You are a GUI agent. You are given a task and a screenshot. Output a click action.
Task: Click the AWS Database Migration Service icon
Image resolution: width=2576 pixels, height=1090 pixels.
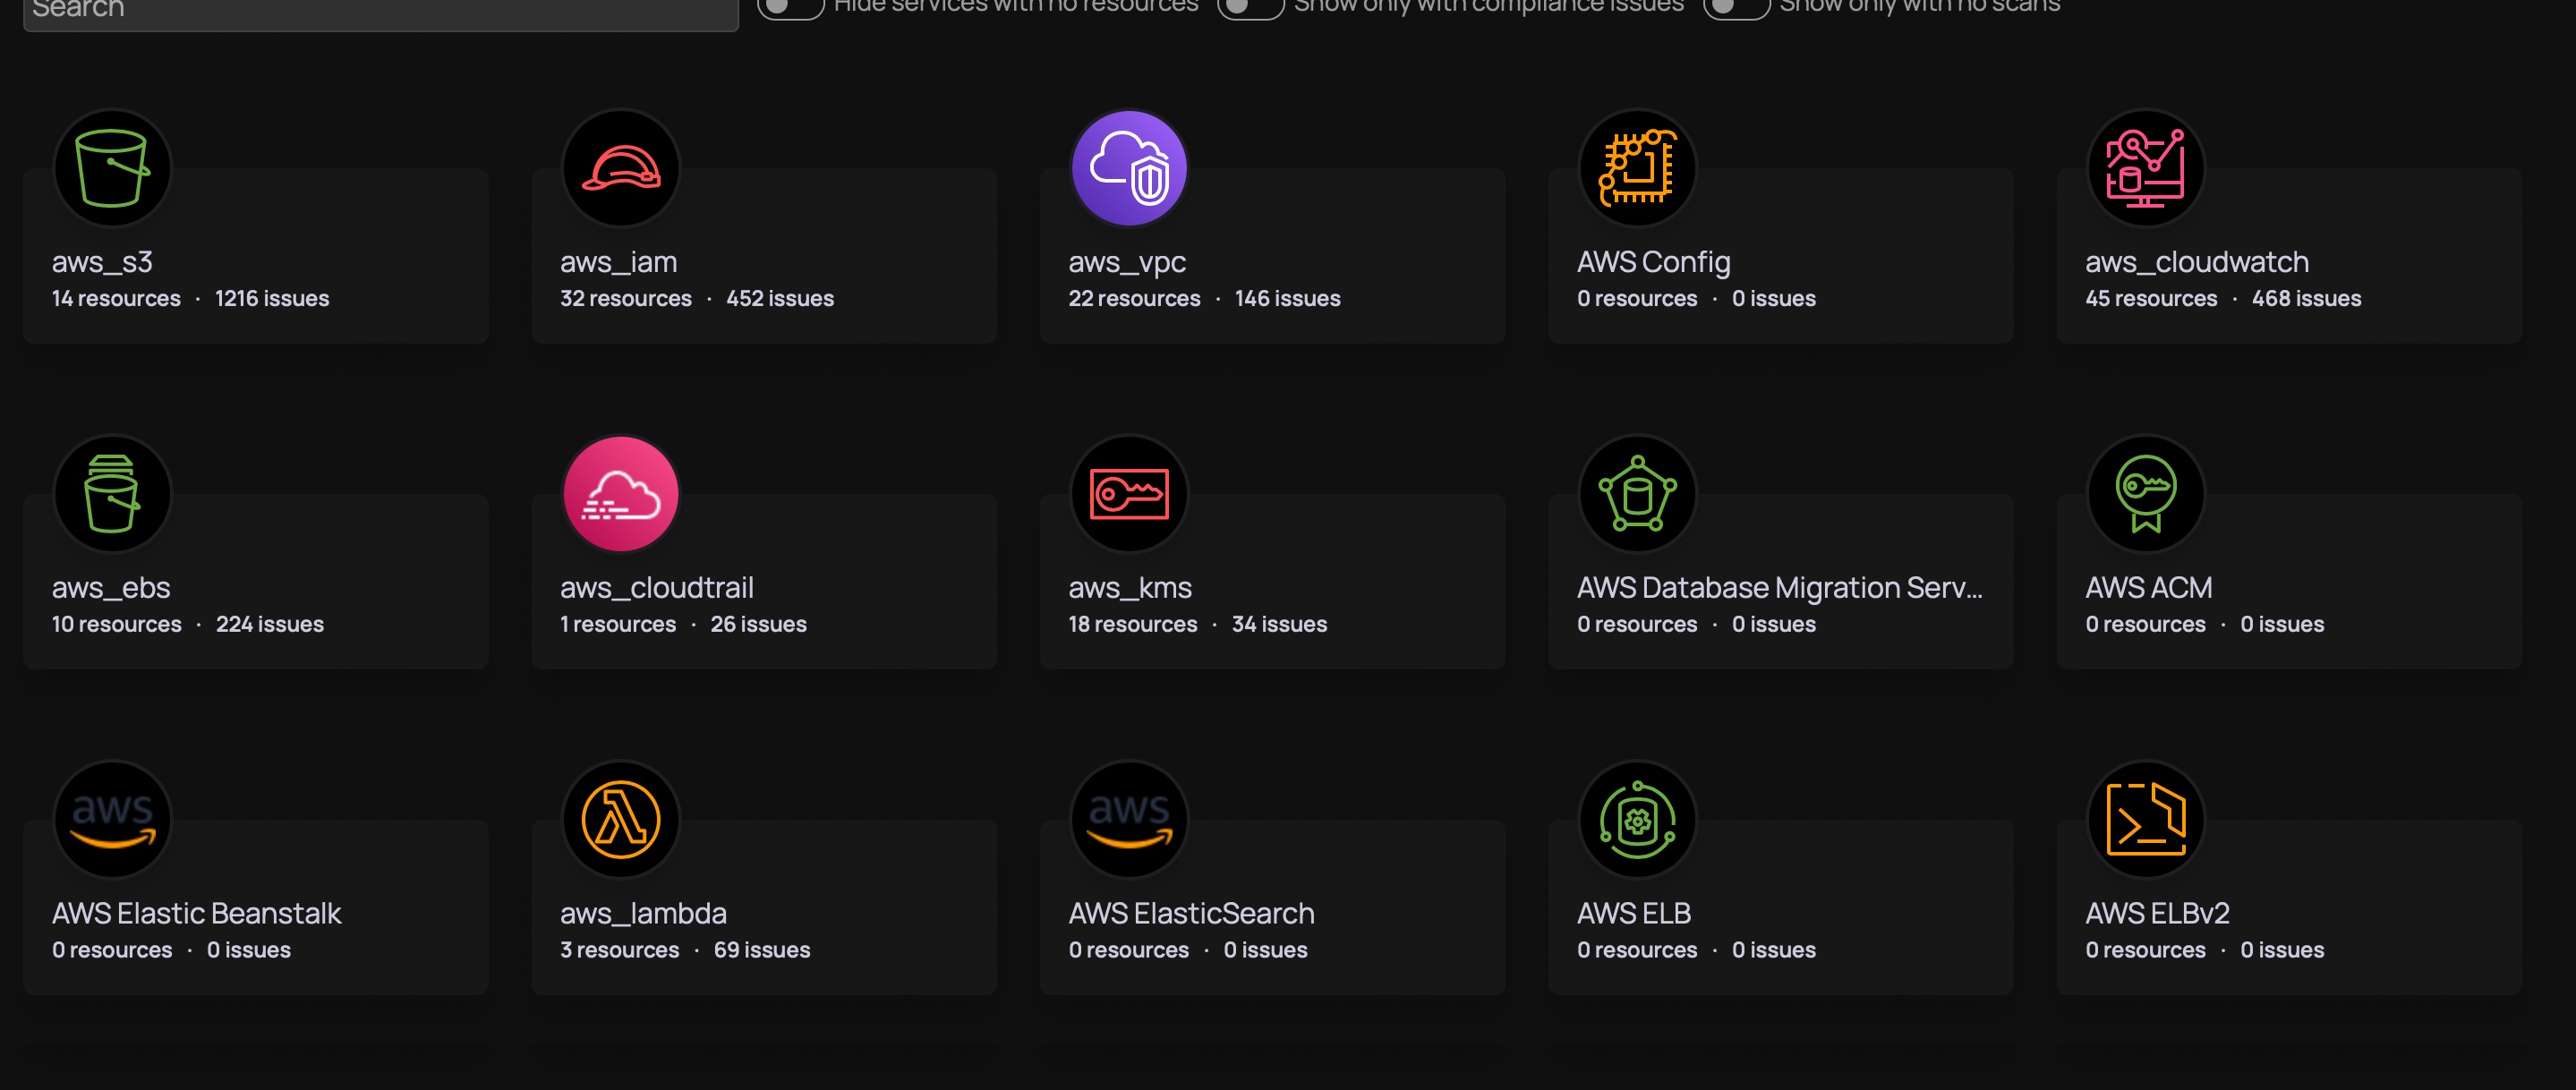1637,494
